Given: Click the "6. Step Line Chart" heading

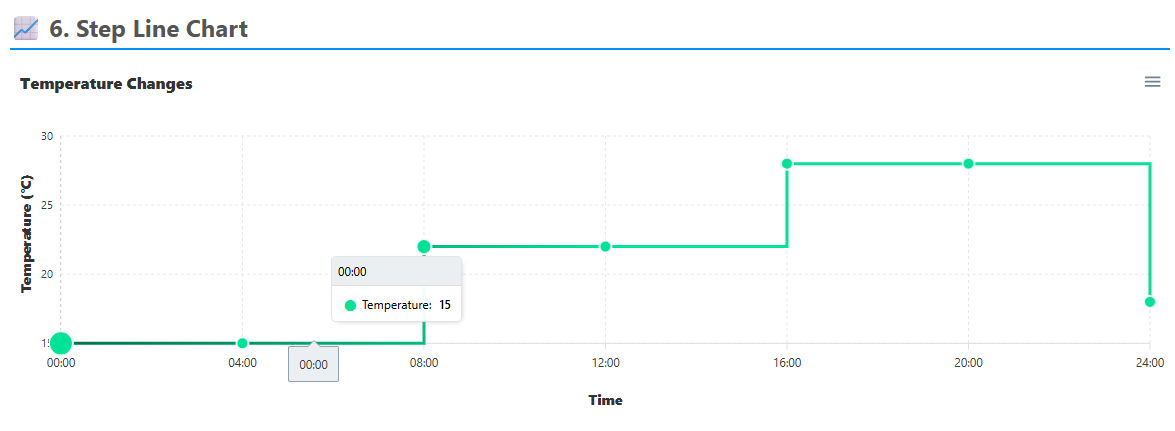Looking at the screenshot, I should [x=148, y=29].
